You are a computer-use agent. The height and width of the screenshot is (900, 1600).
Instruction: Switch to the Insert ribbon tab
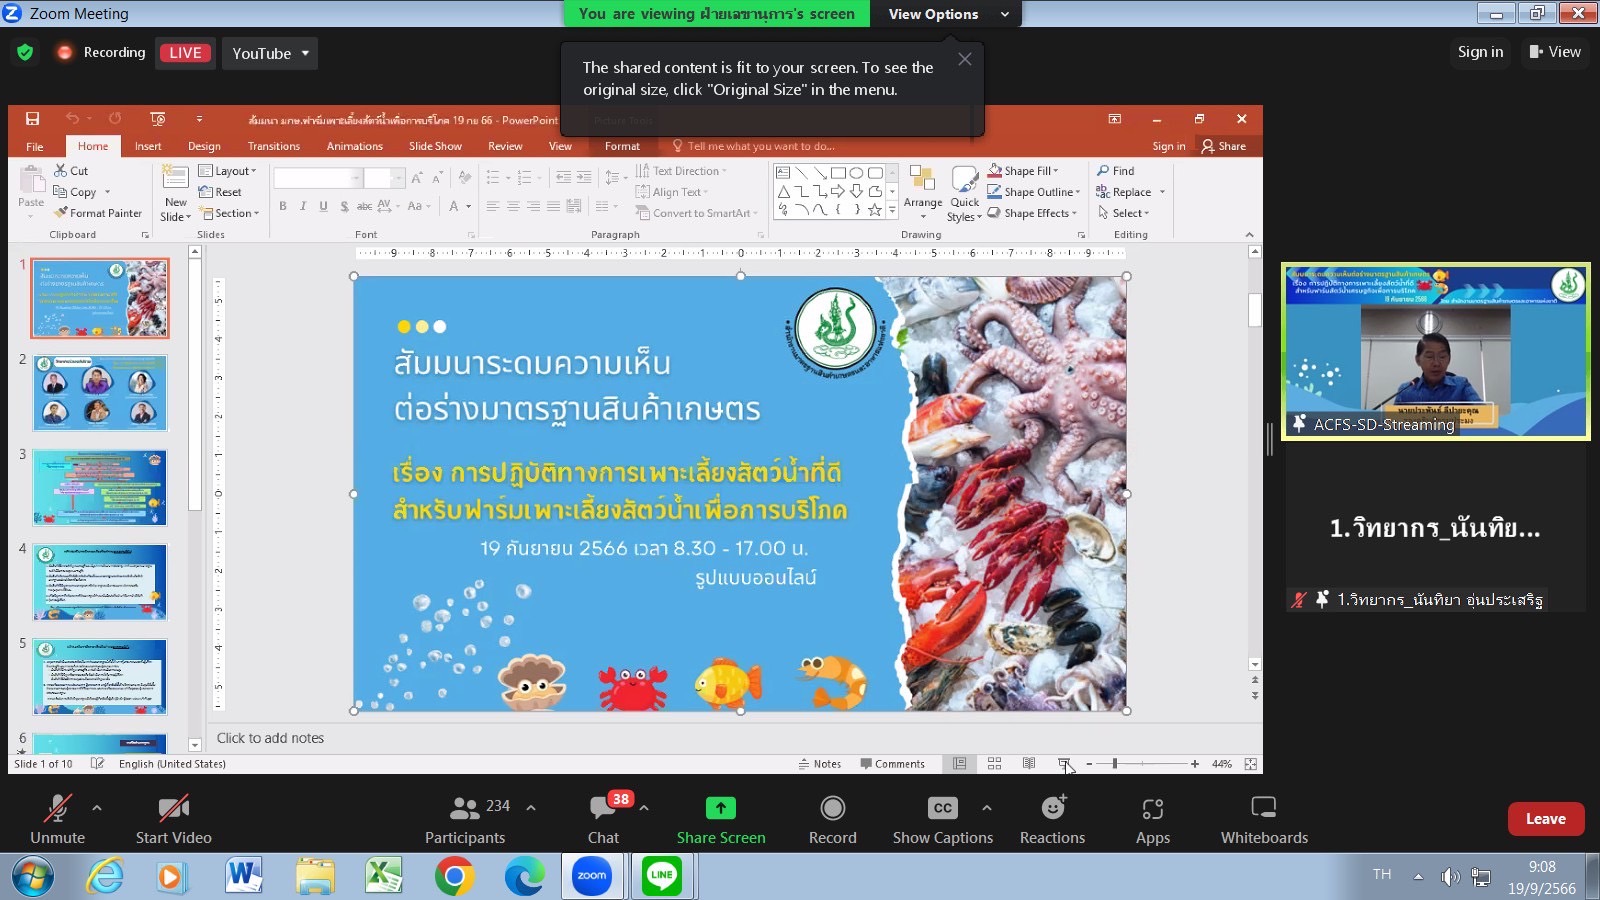point(148,146)
